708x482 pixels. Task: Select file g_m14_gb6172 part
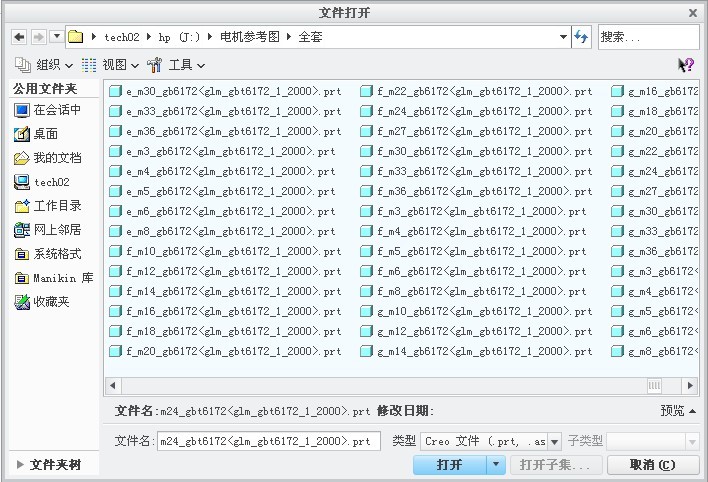tap(476, 351)
